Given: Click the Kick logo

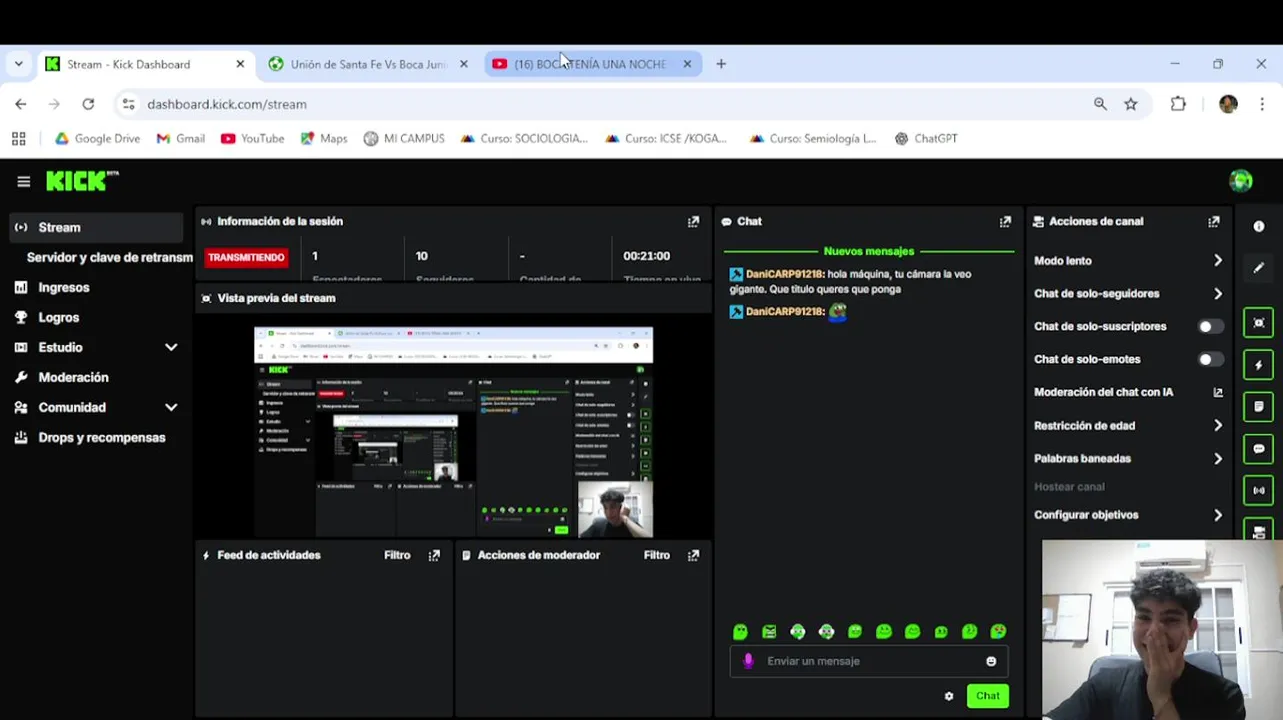Looking at the screenshot, I should [82, 181].
